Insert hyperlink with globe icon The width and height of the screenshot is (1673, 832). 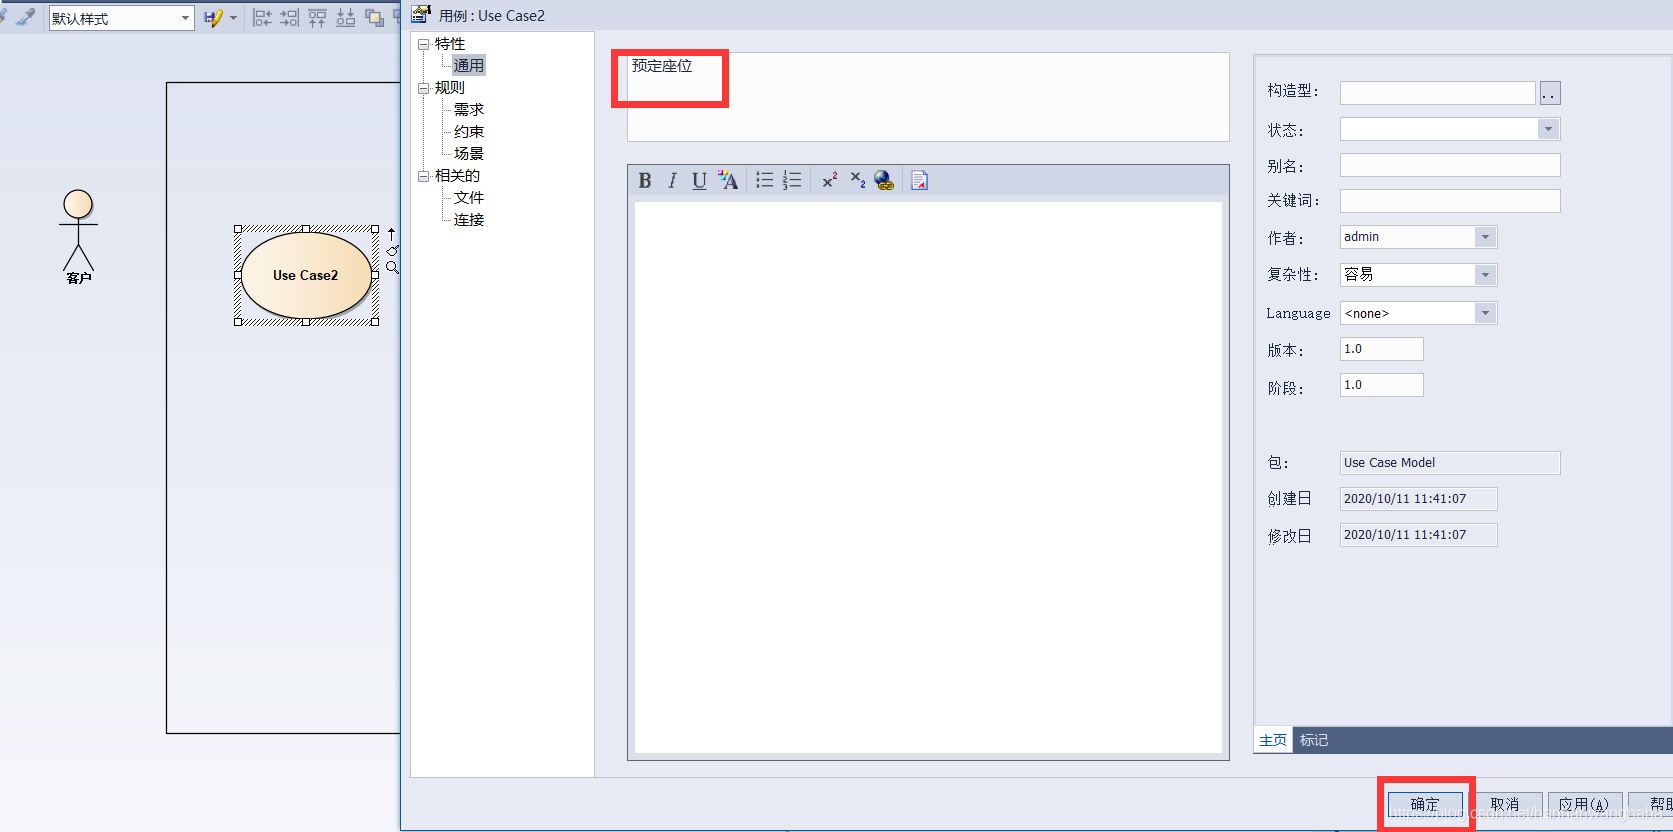[884, 180]
